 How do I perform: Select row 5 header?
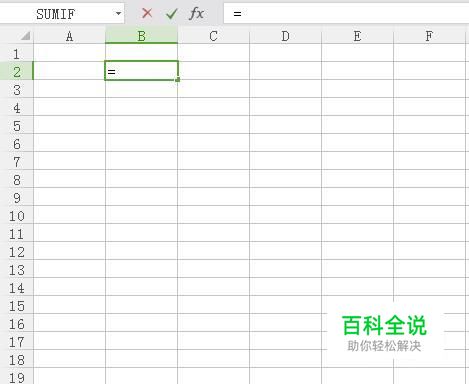[17, 125]
